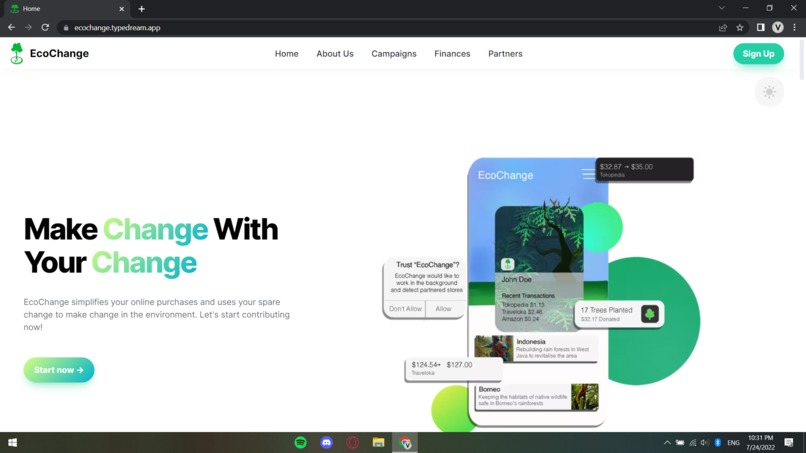
Task: Click the $32.87 → $35.00 Tokopedia card
Action: (644, 170)
